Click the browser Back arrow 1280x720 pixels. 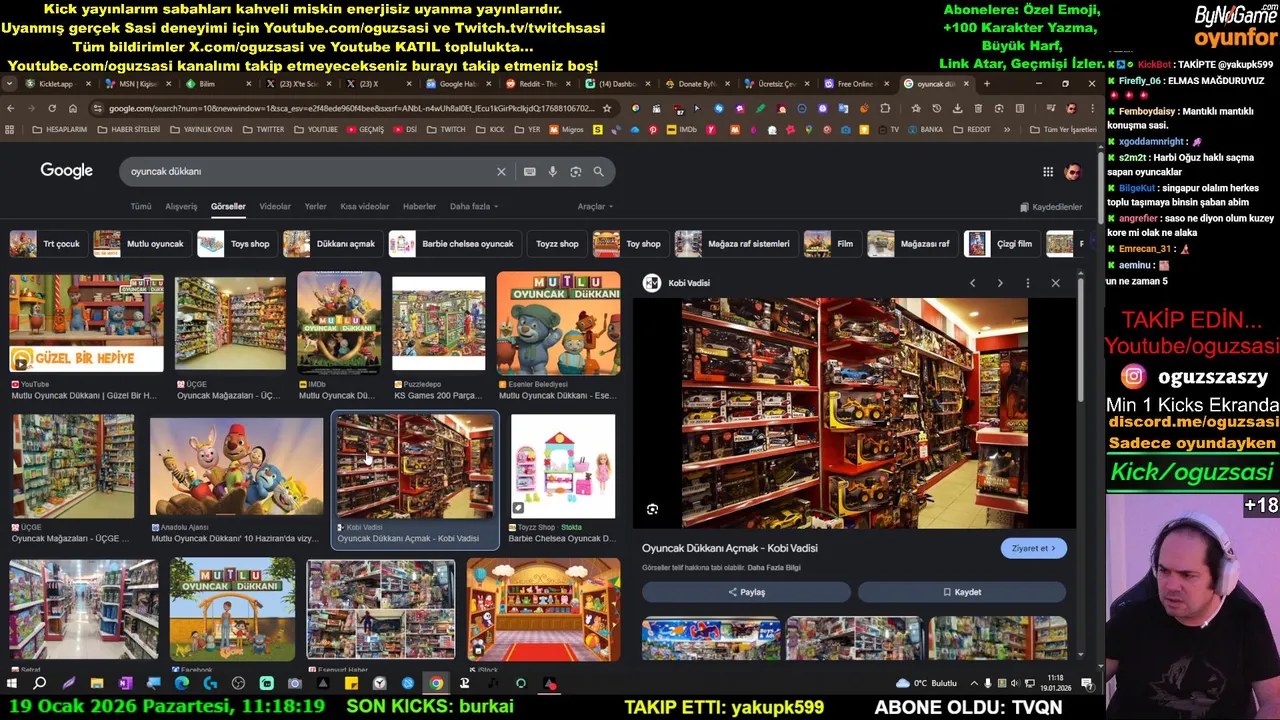click(10, 108)
